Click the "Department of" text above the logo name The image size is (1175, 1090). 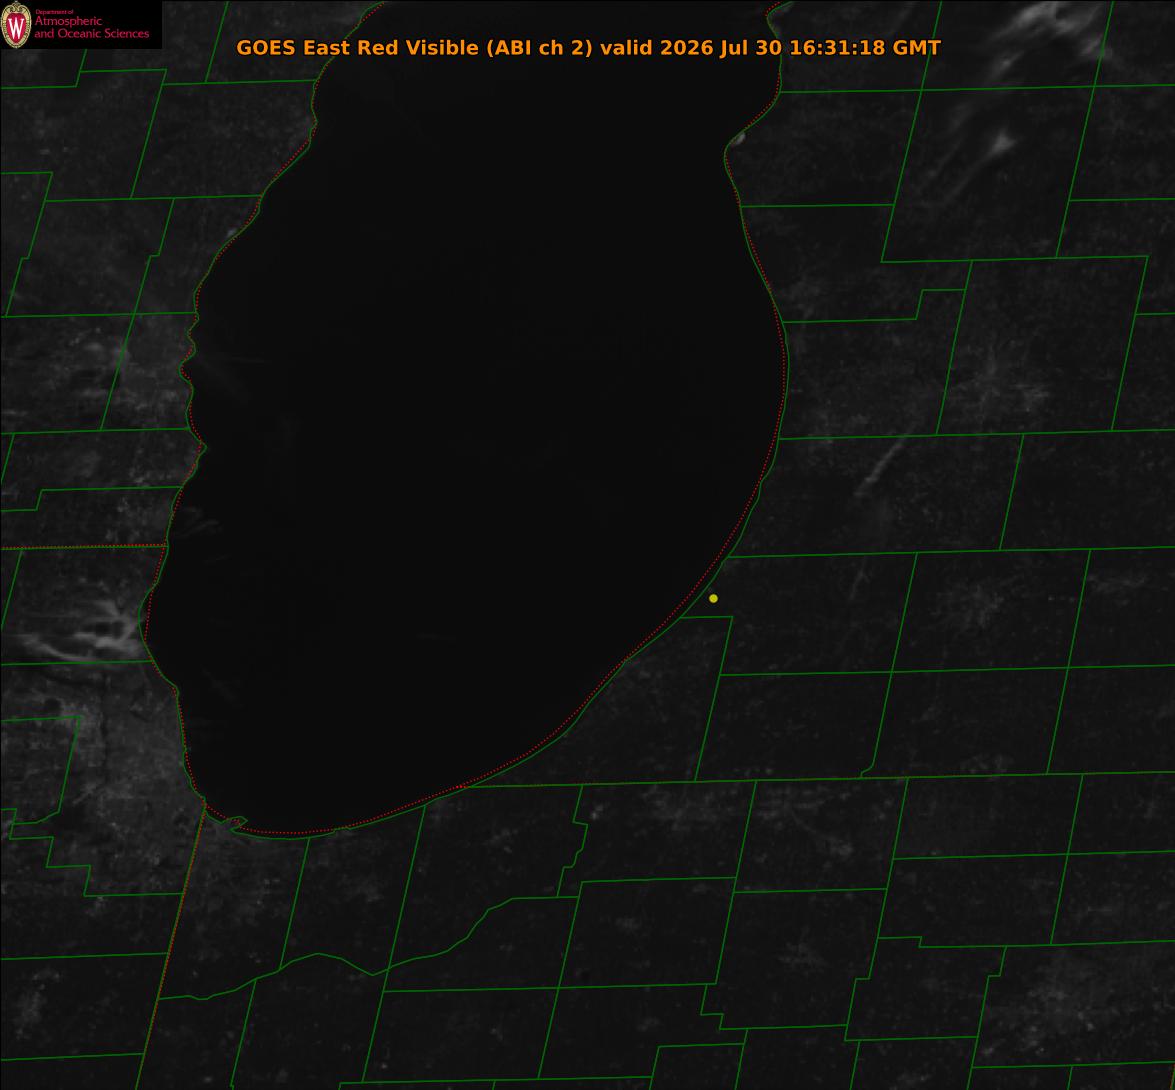54,12
